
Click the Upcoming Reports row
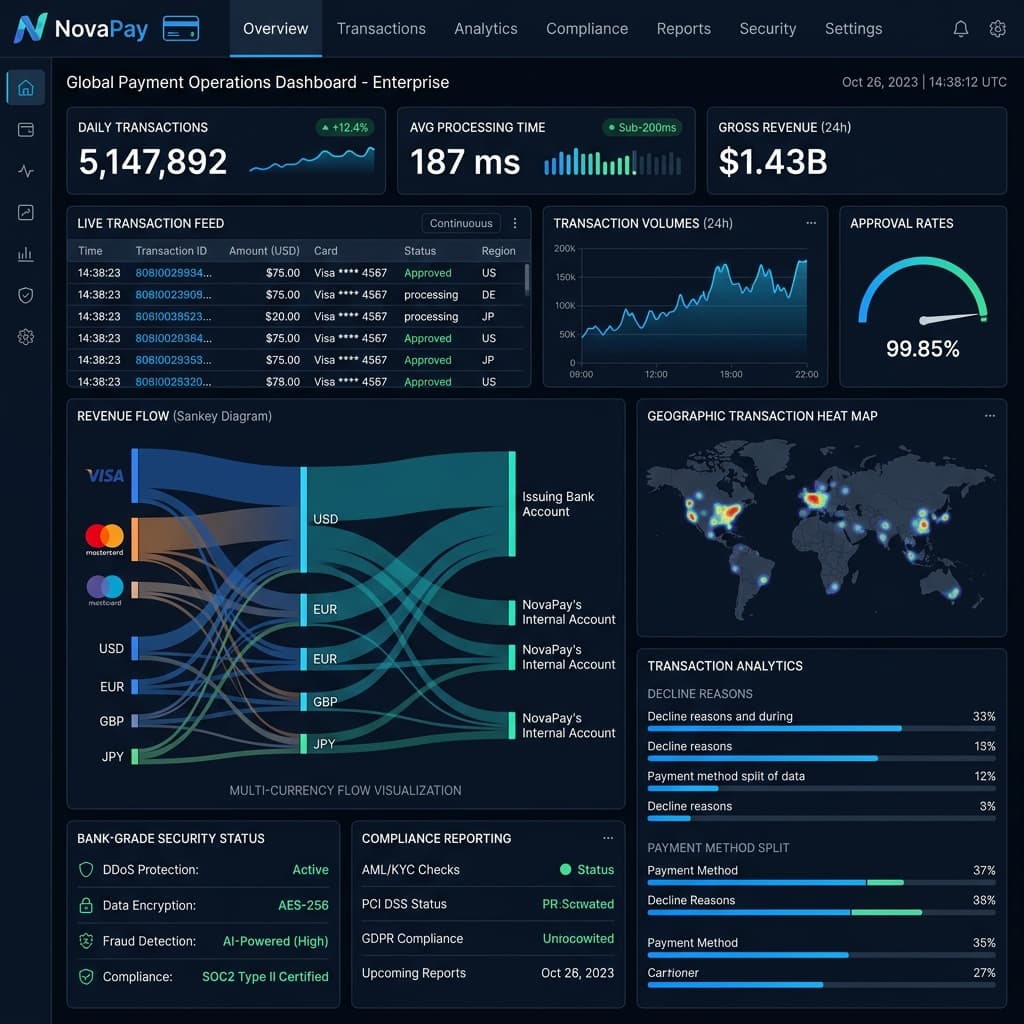point(488,973)
